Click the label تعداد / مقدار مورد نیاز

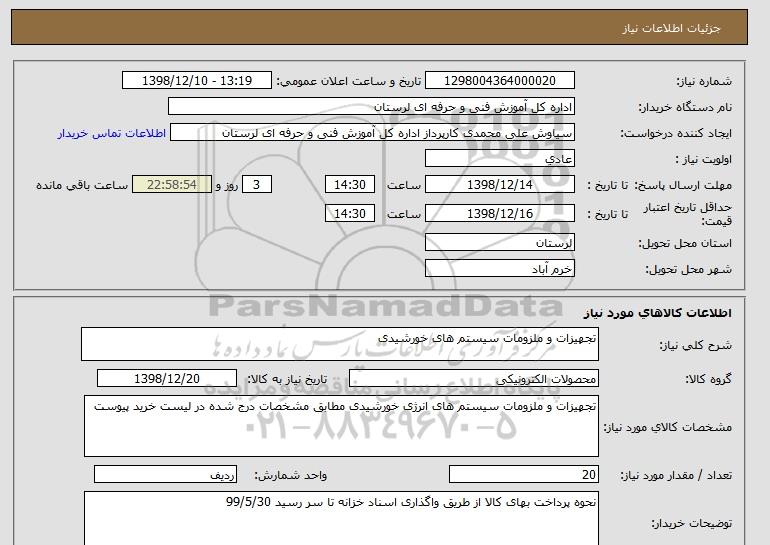676,475
